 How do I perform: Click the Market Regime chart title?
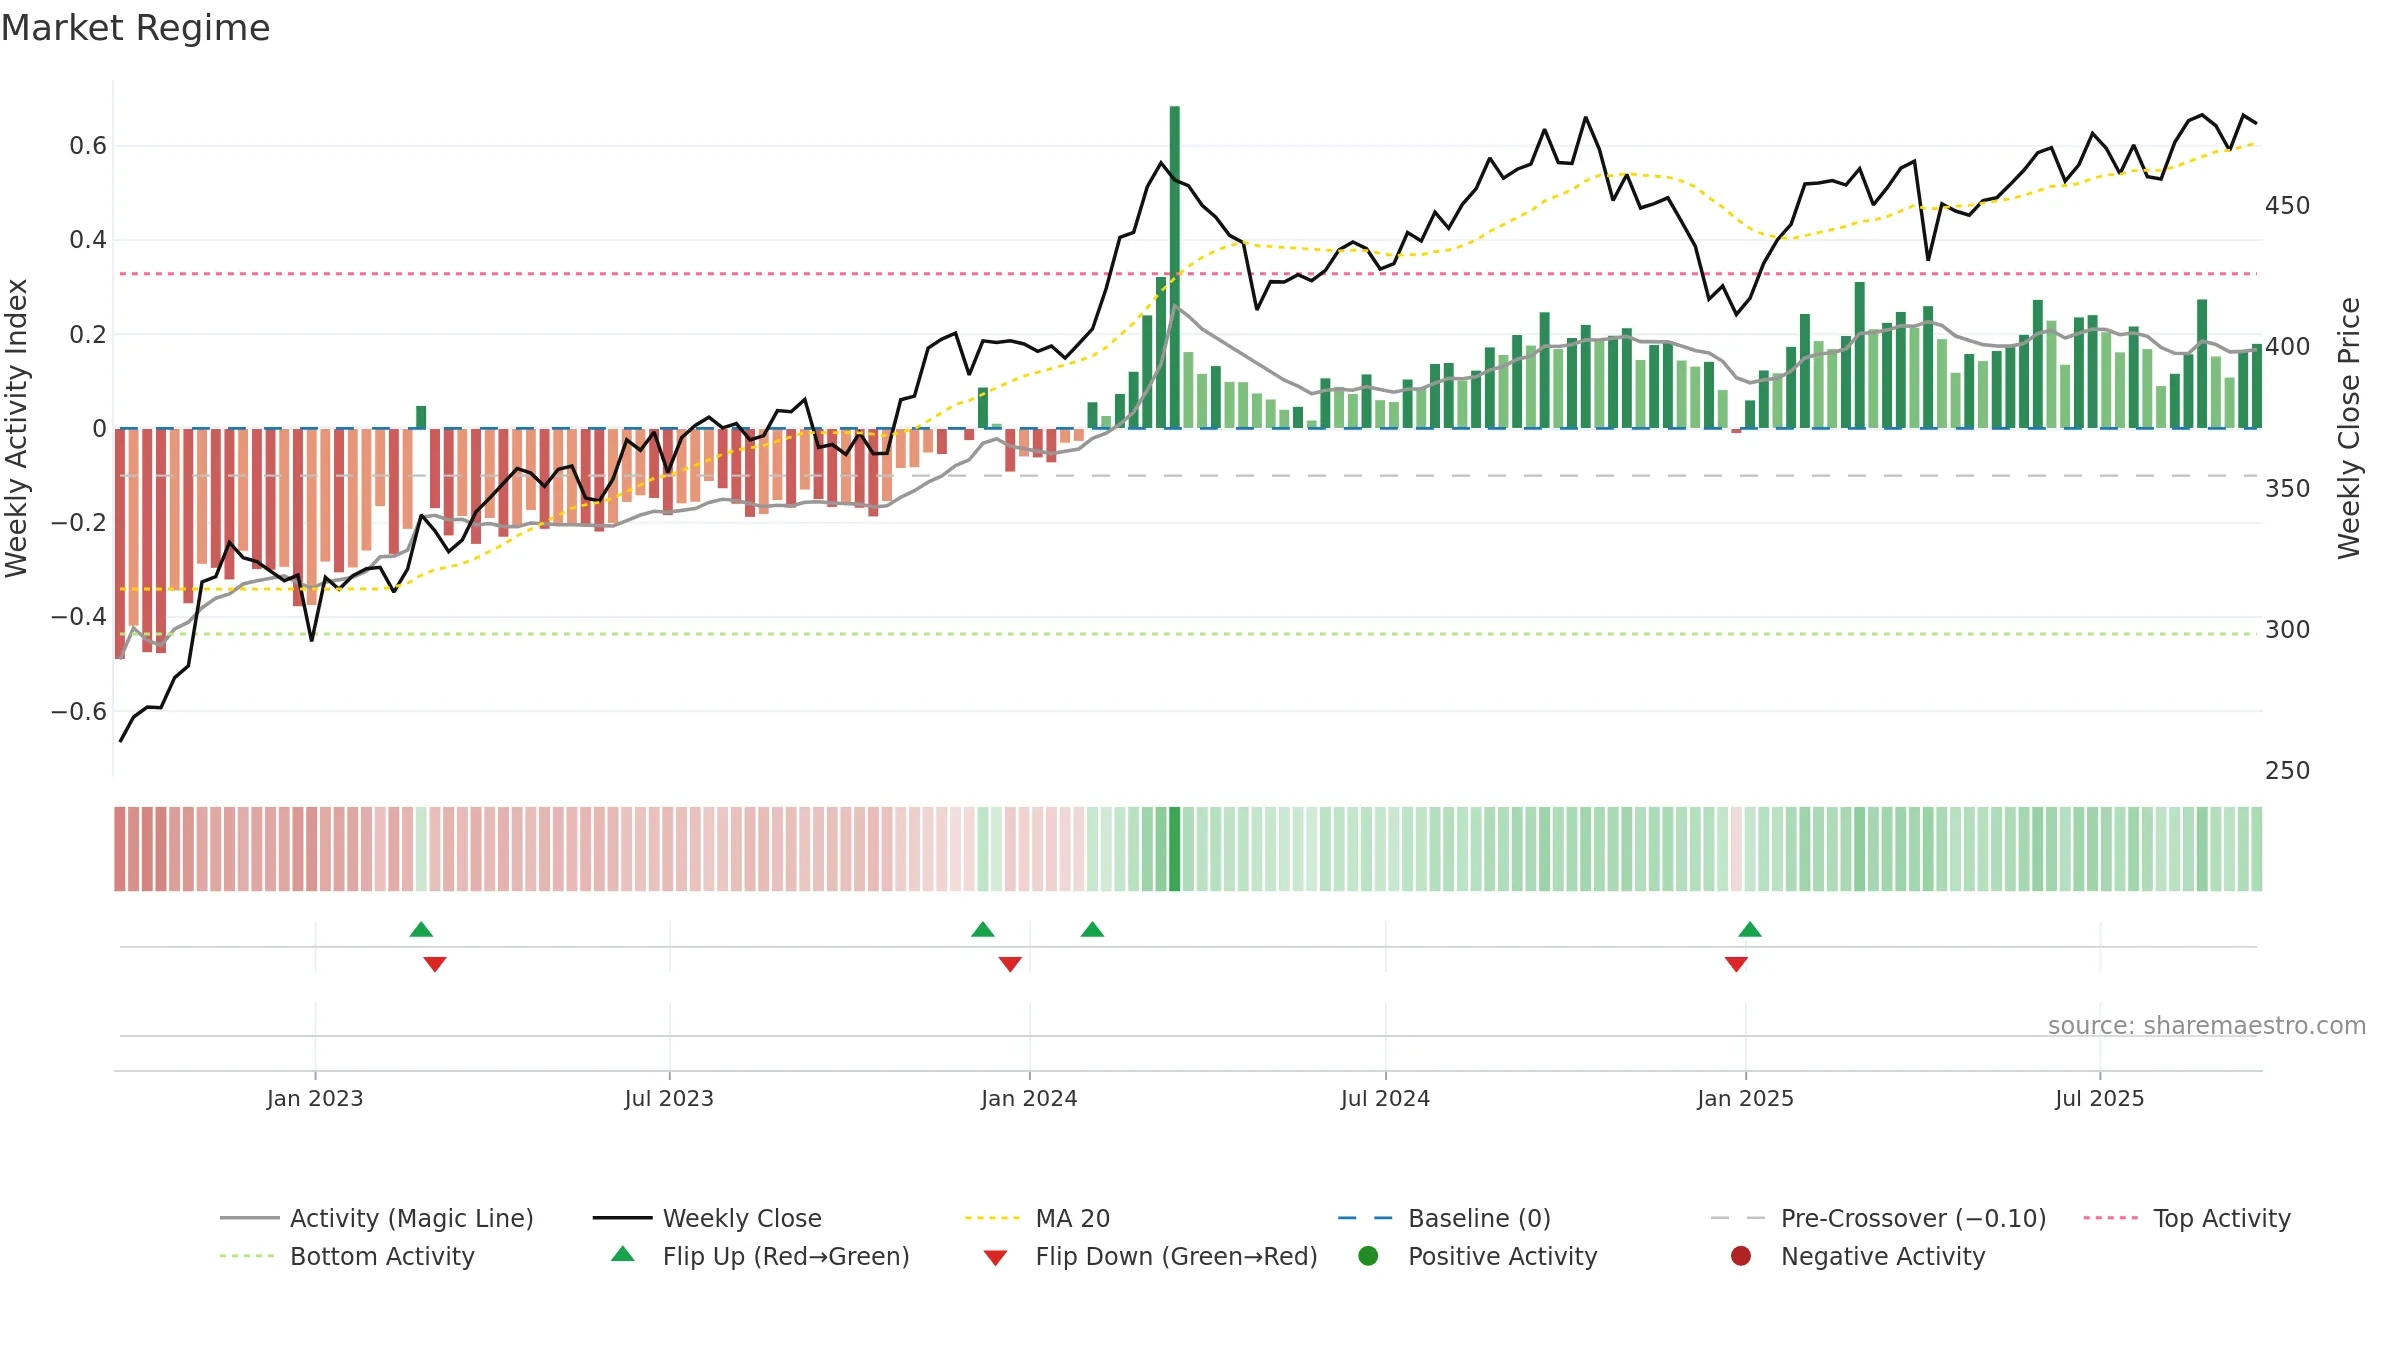[x=135, y=28]
